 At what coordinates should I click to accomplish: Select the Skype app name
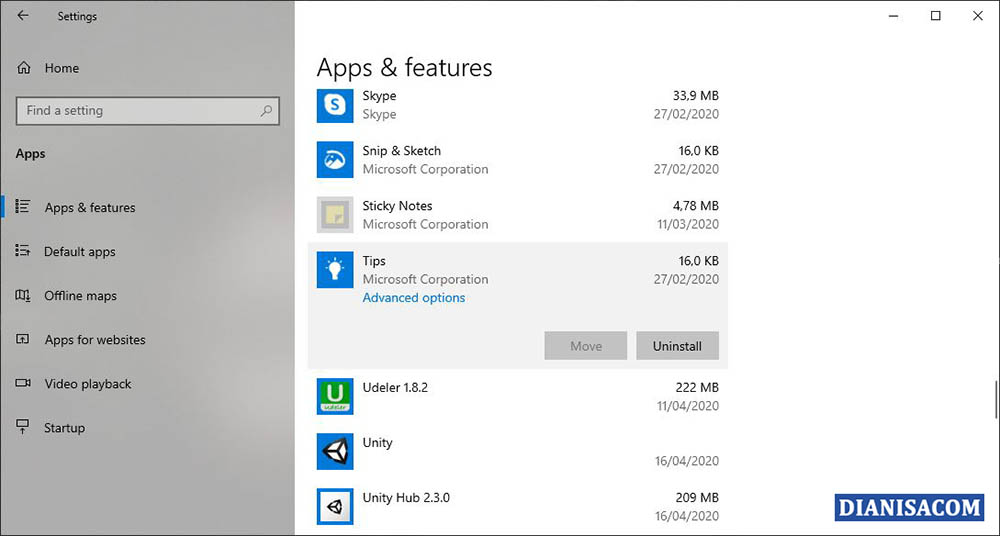point(379,96)
